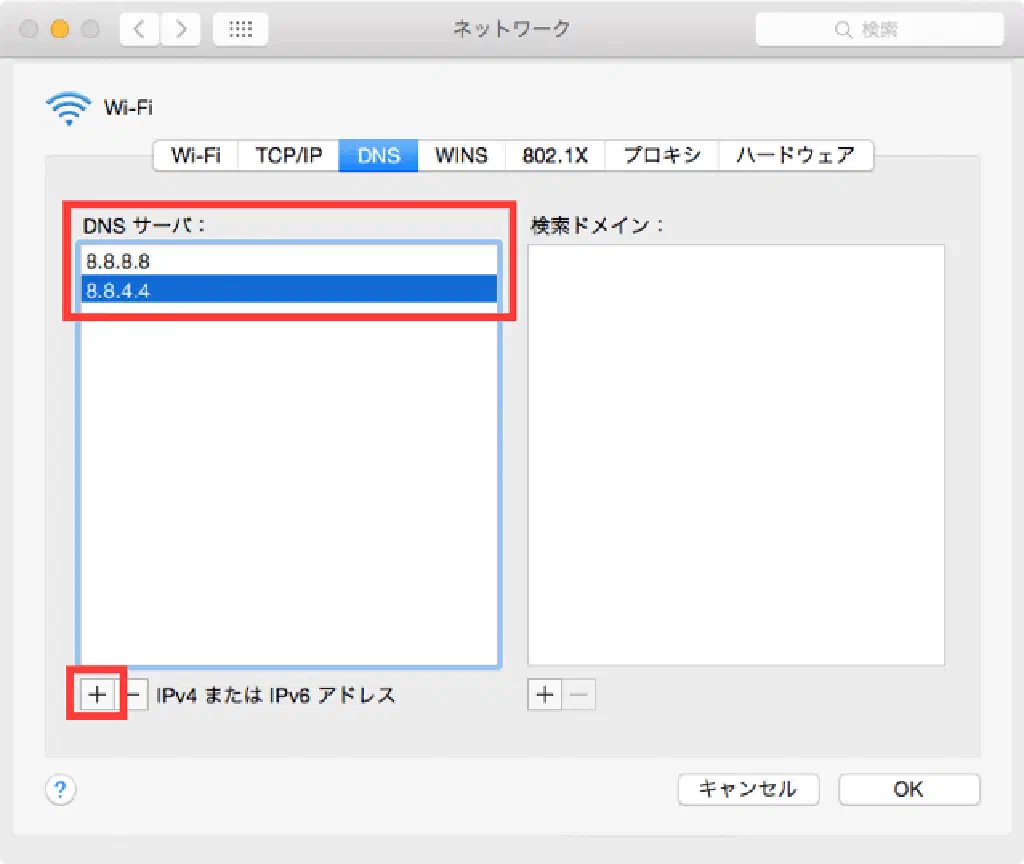
Task: Add a DNS server with plus button
Action: pyautogui.click(x=96, y=695)
